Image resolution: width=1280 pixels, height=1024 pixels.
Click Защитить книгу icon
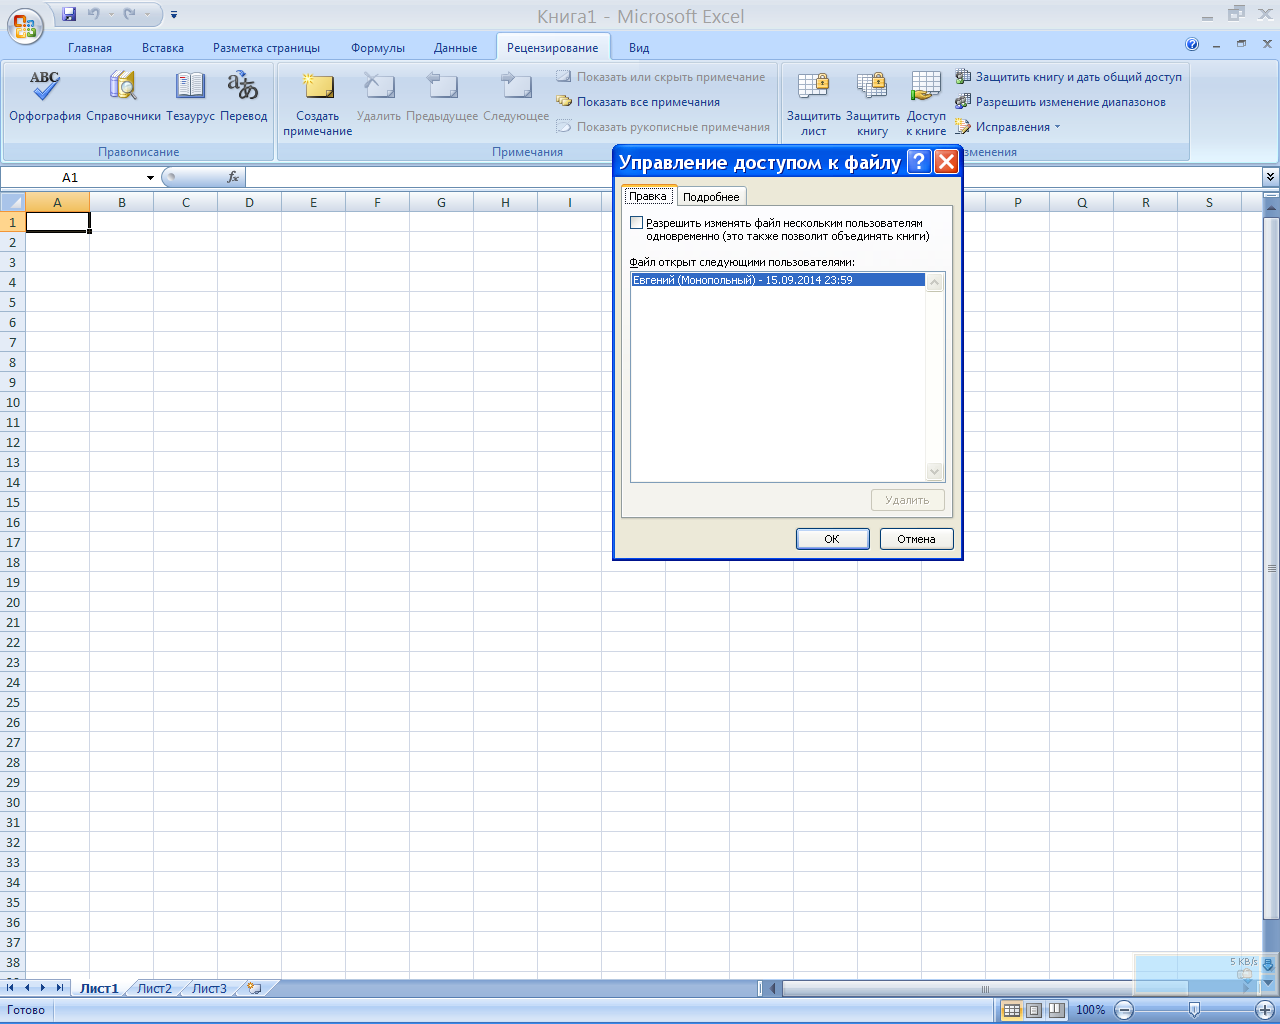(x=872, y=104)
